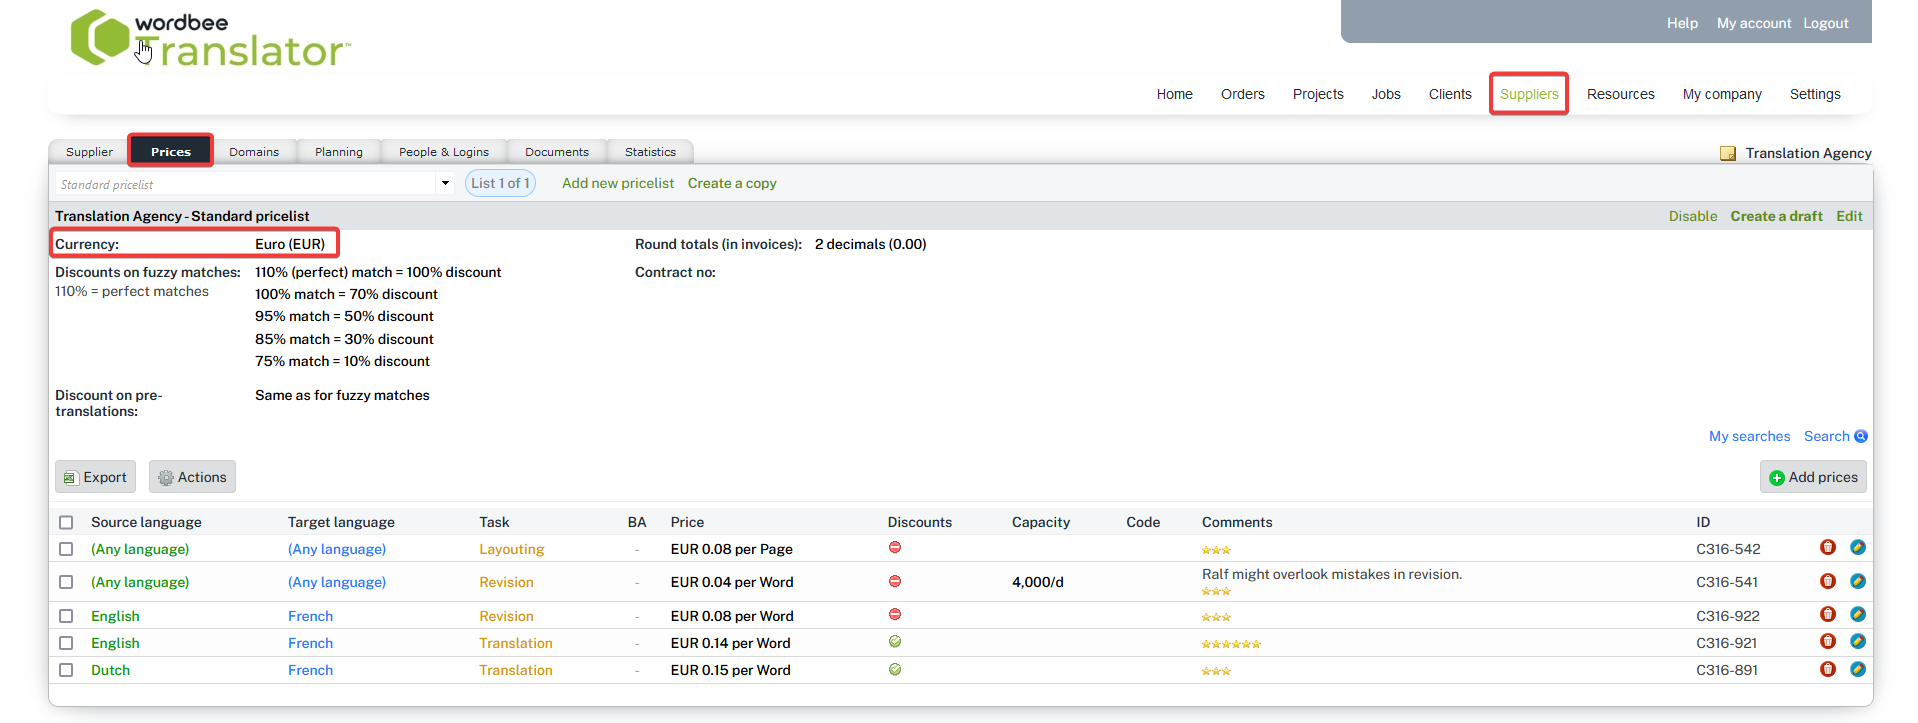This screenshot has width=1918, height=723.
Task: Click the Search magnifier icon
Action: pos(1860,436)
